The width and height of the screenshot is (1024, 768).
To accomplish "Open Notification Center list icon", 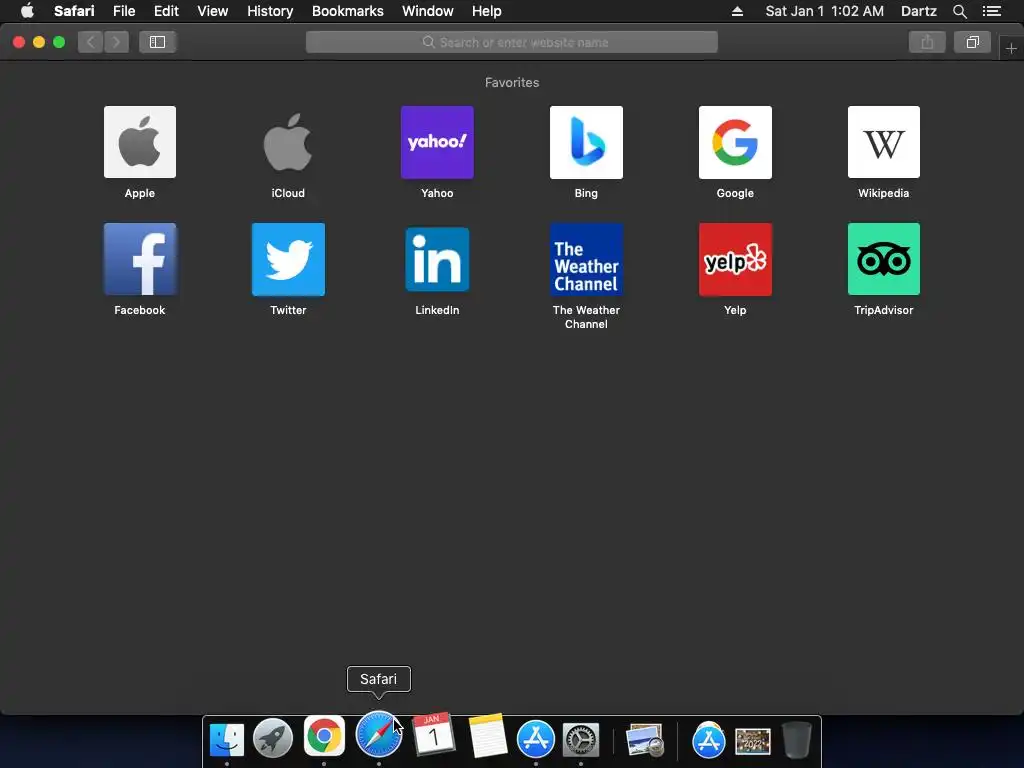I will coord(991,11).
